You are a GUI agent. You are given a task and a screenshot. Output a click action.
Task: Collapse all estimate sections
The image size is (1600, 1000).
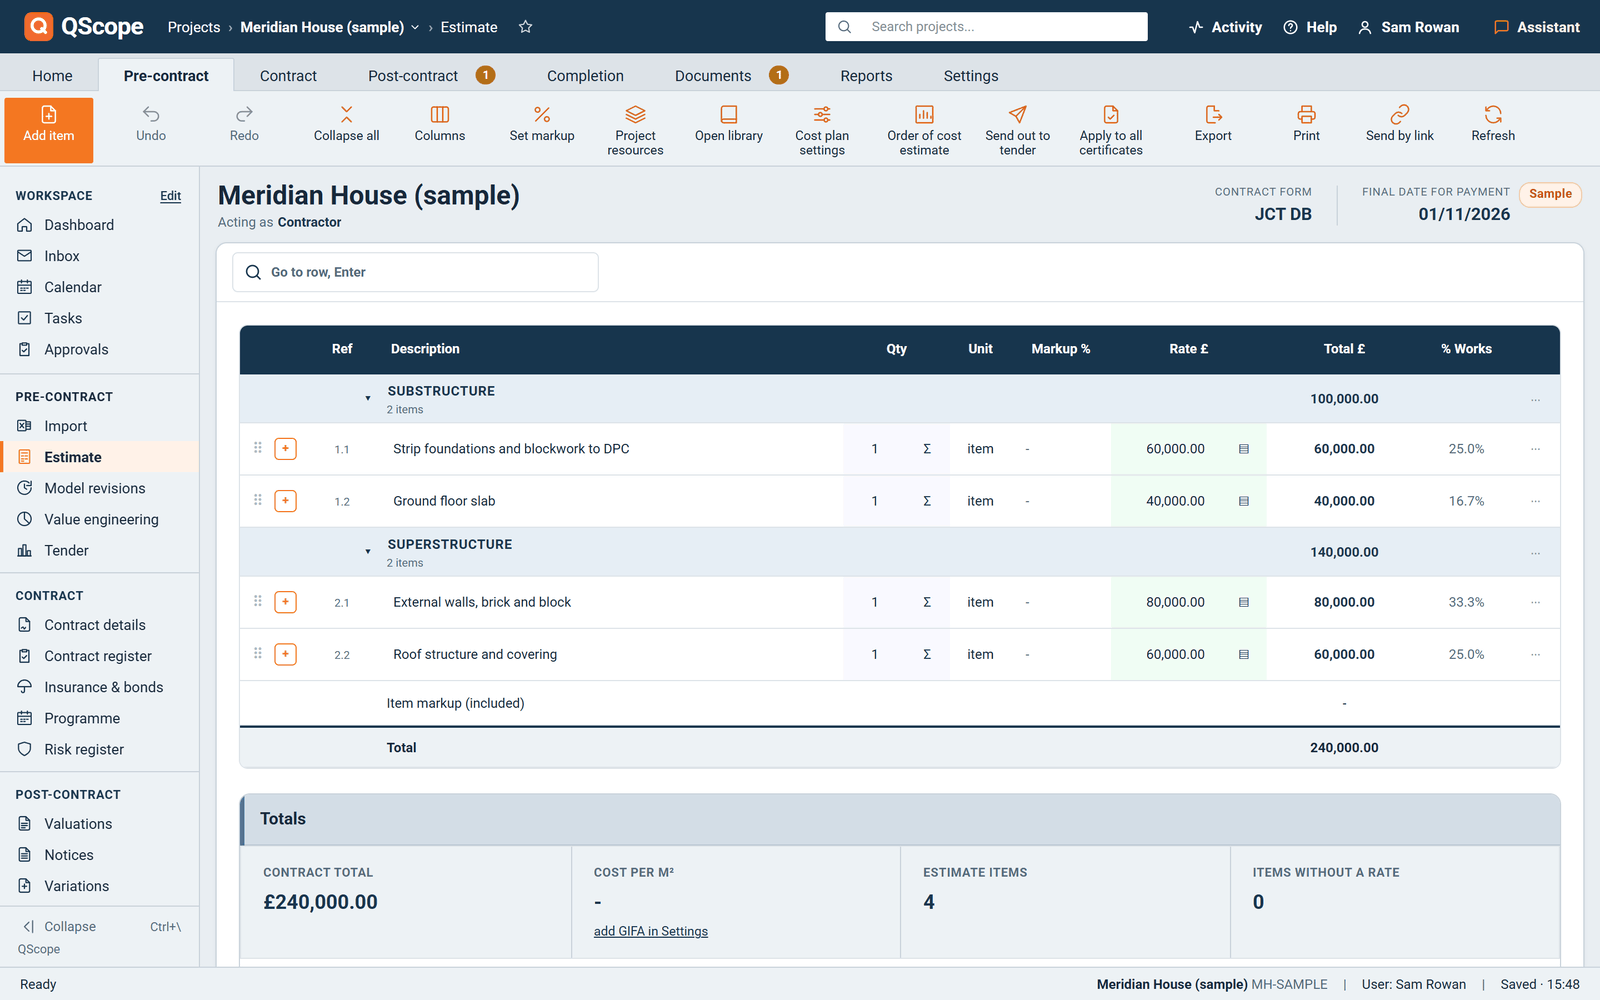coord(346,124)
